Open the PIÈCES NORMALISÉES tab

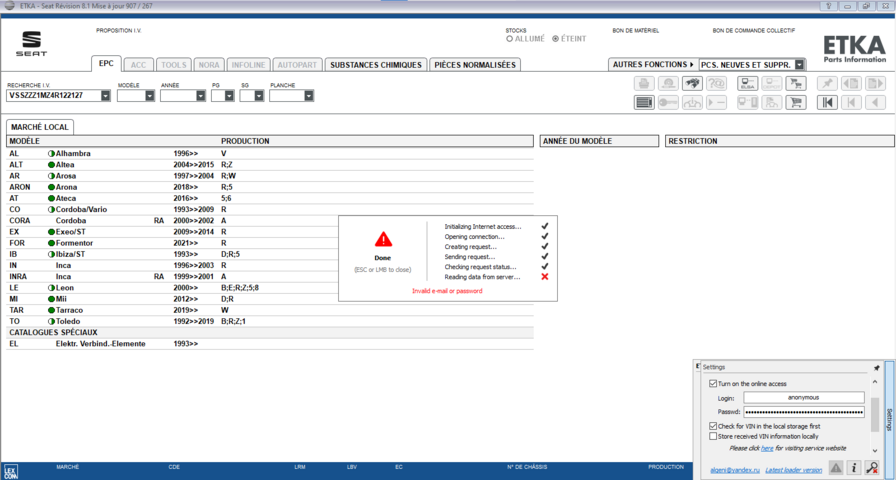(x=475, y=65)
